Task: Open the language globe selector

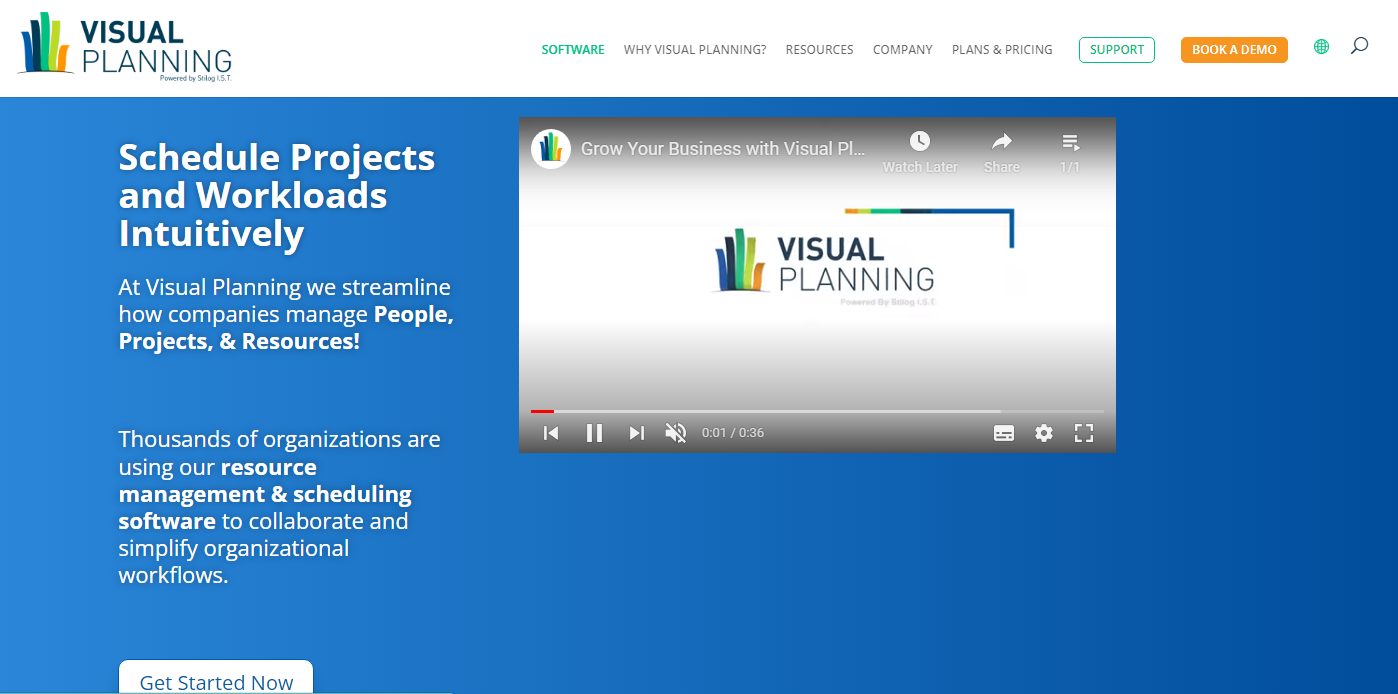Action: click(x=1321, y=46)
